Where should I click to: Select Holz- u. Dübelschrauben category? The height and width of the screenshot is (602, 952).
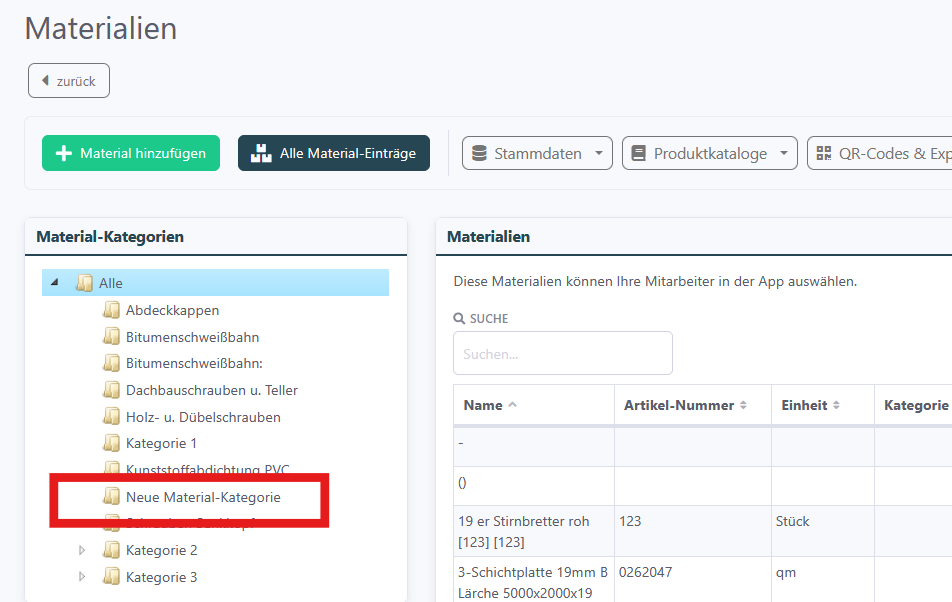203,417
